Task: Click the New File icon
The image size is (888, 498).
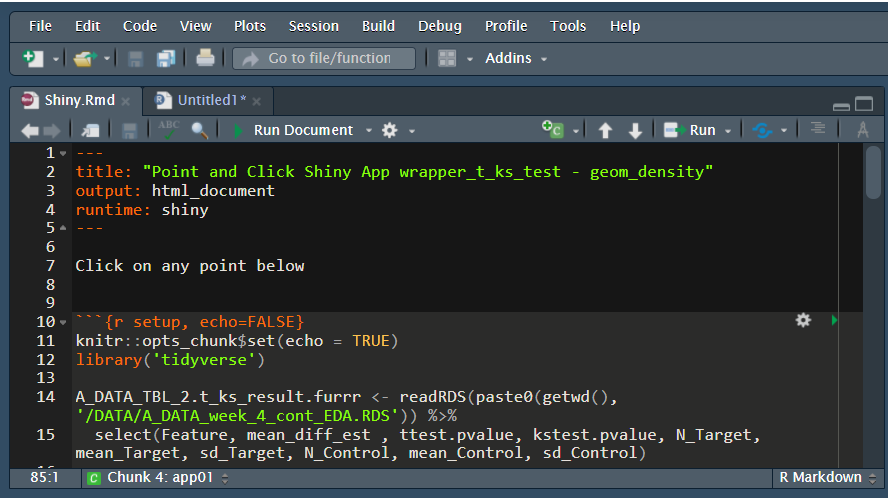Action: coord(34,59)
